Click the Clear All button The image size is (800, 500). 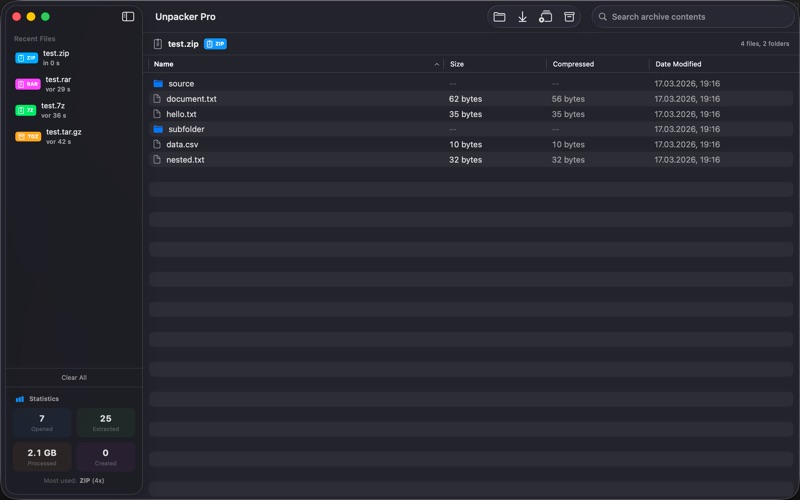click(x=74, y=378)
